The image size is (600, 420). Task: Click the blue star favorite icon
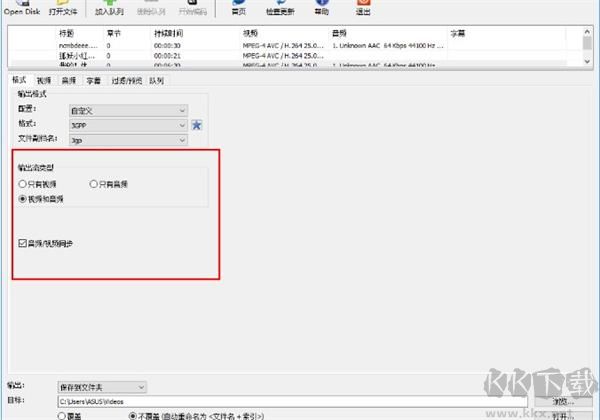(x=197, y=125)
